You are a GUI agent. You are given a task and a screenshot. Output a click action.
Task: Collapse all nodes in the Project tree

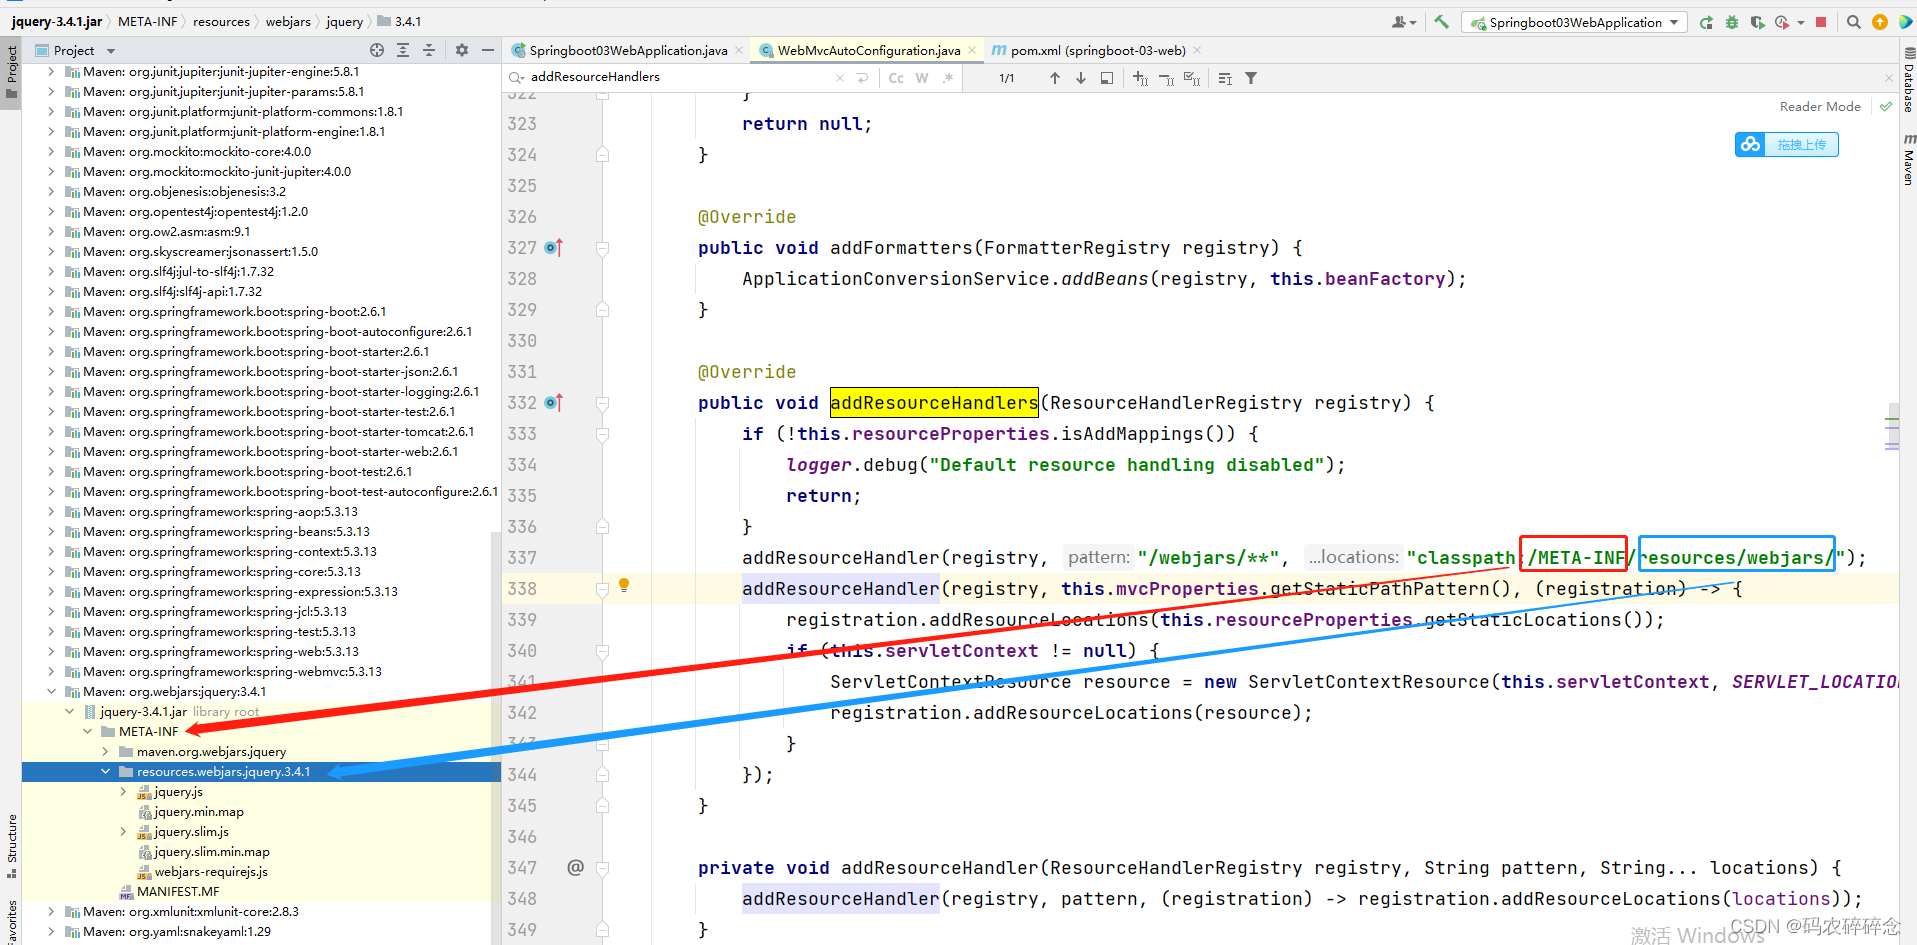(429, 50)
